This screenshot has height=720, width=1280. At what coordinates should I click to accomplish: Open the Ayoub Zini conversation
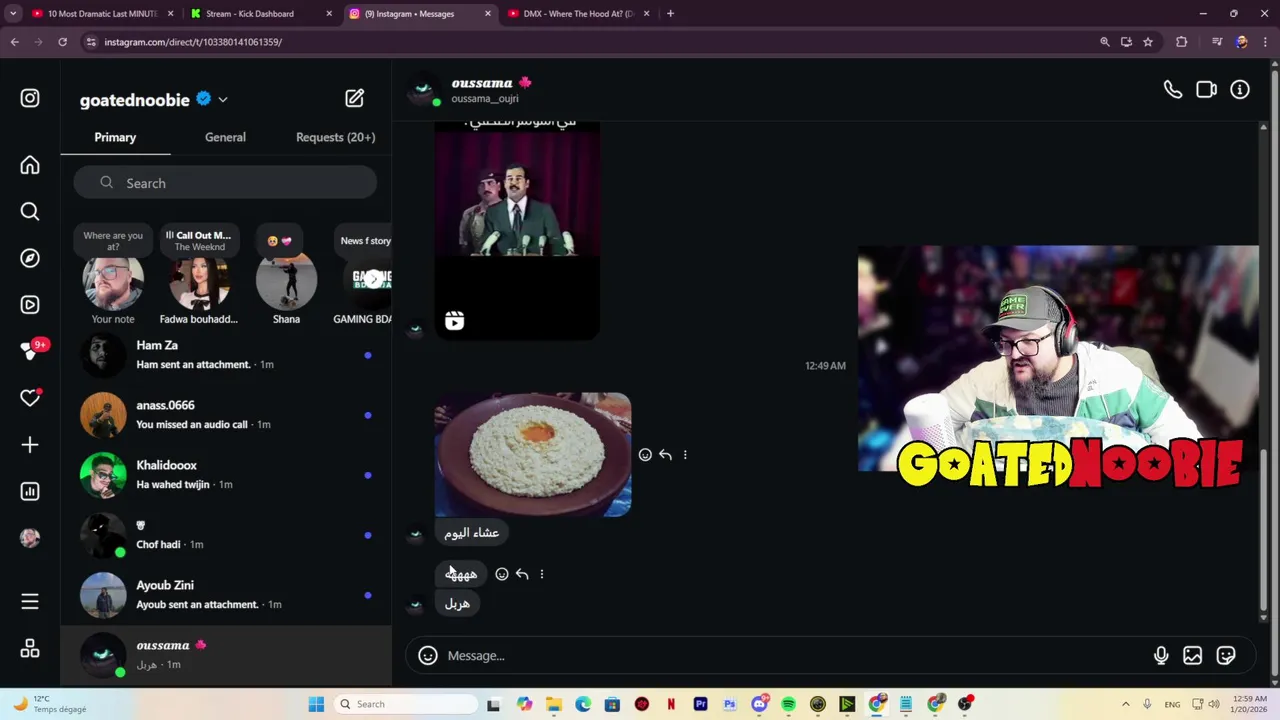pyautogui.click(x=225, y=595)
